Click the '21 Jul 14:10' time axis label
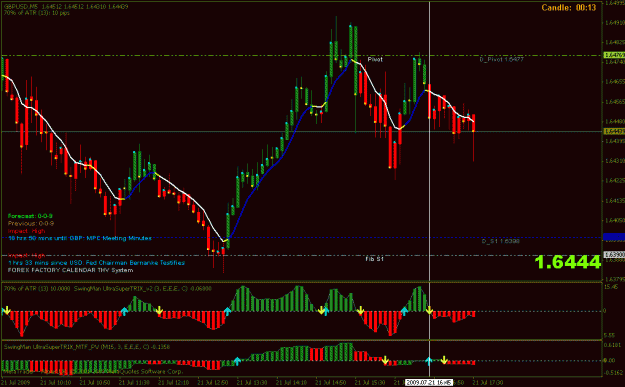625x387 pixels. pyautogui.click(x=291, y=383)
